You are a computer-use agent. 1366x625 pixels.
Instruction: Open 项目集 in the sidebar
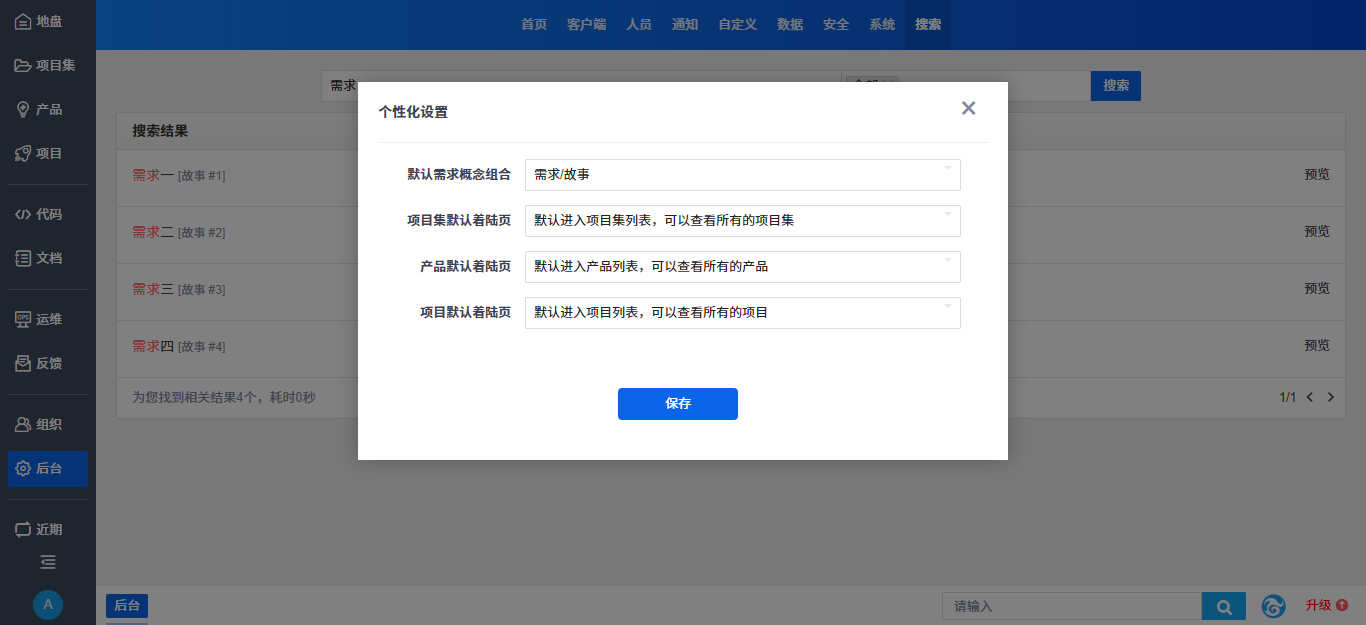[x=48, y=65]
